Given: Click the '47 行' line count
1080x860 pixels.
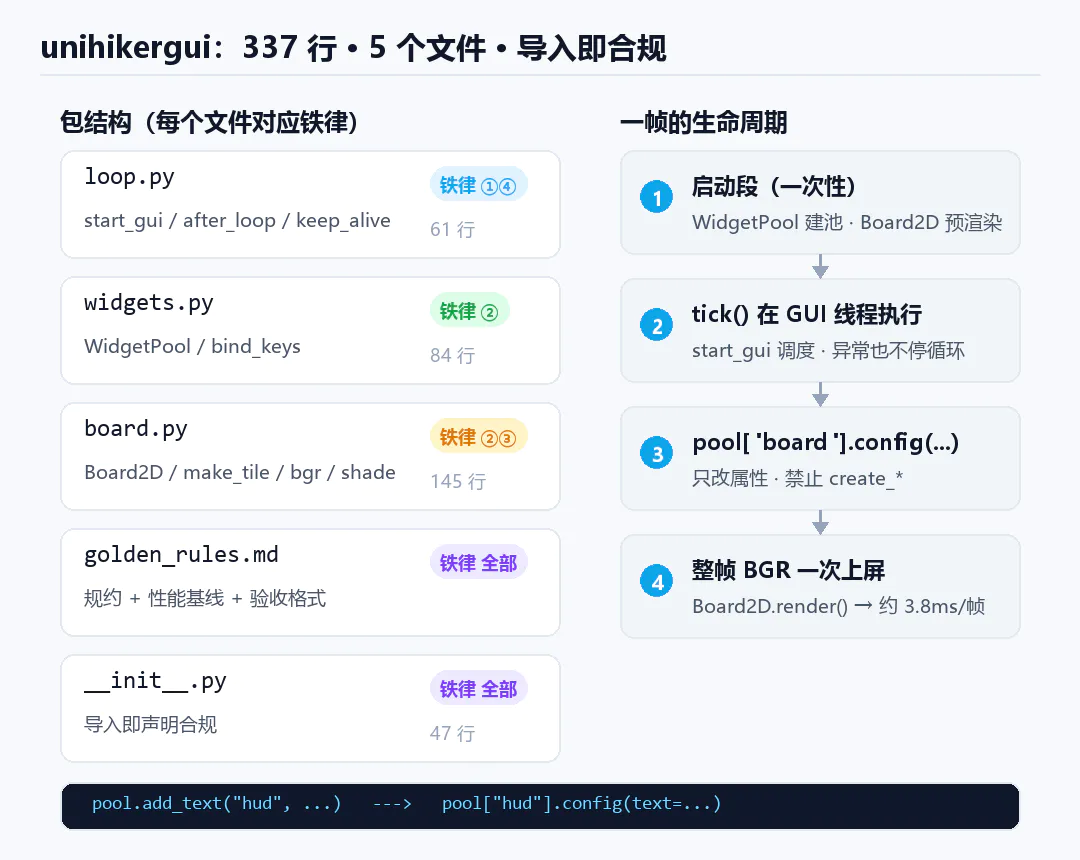Looking at the screenshot, I should 453,733.
